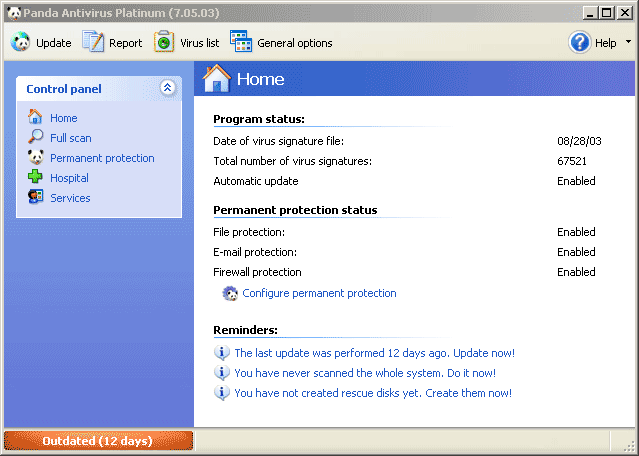
Task: Click the Outdated (12 days) status bar
Action: tap(98, 441)
